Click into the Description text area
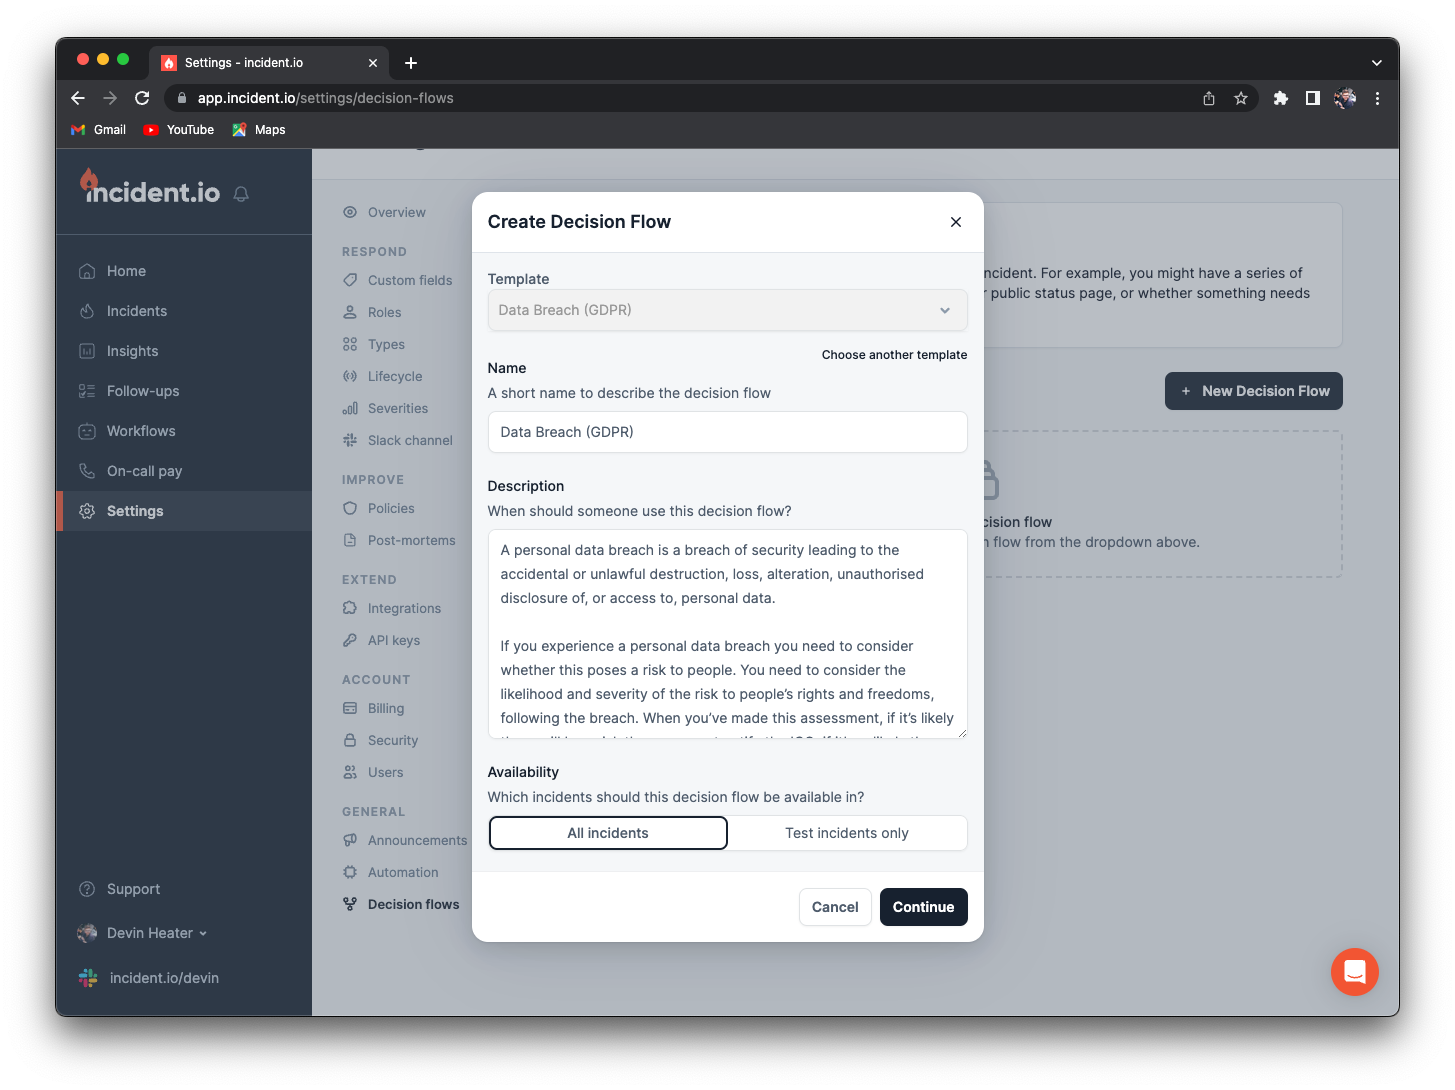This screenshot has height=1090, width=1455. (727, 634)
